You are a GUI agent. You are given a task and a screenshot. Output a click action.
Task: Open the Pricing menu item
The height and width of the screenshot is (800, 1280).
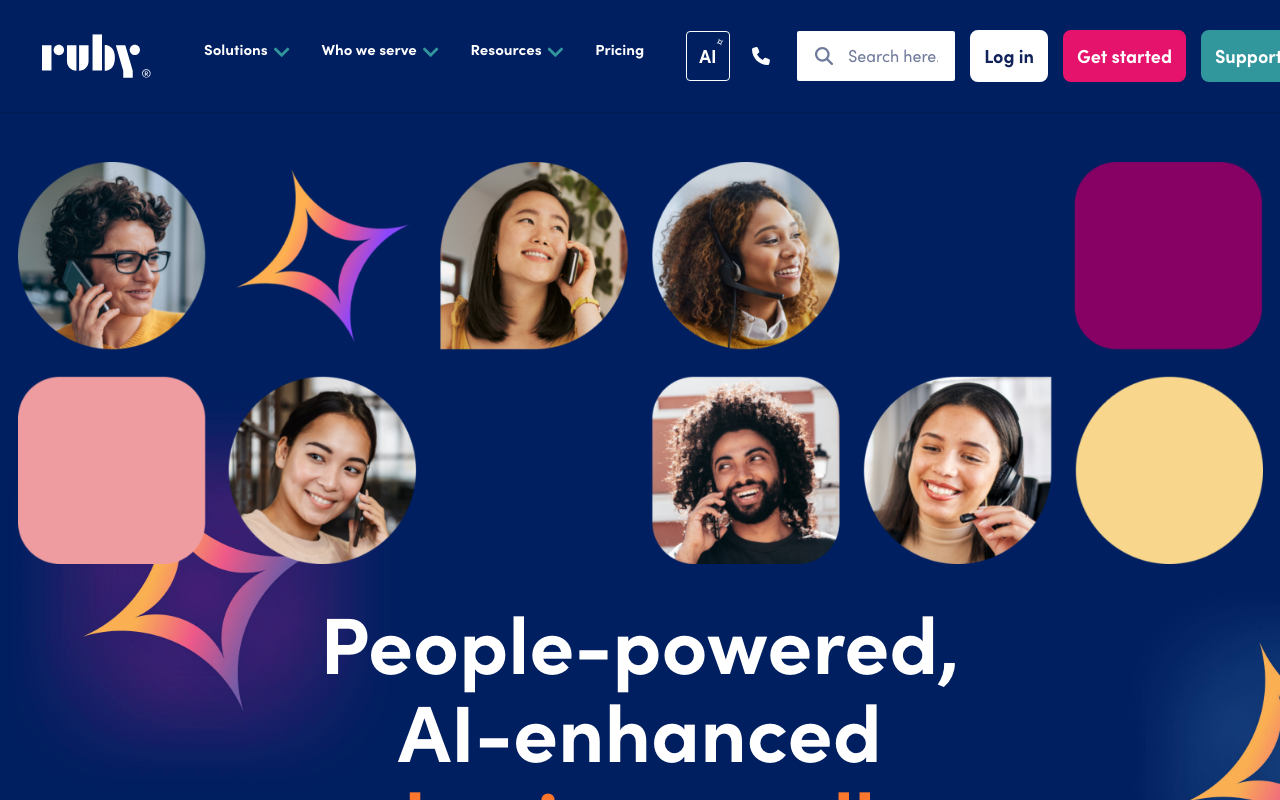(619, 50)
